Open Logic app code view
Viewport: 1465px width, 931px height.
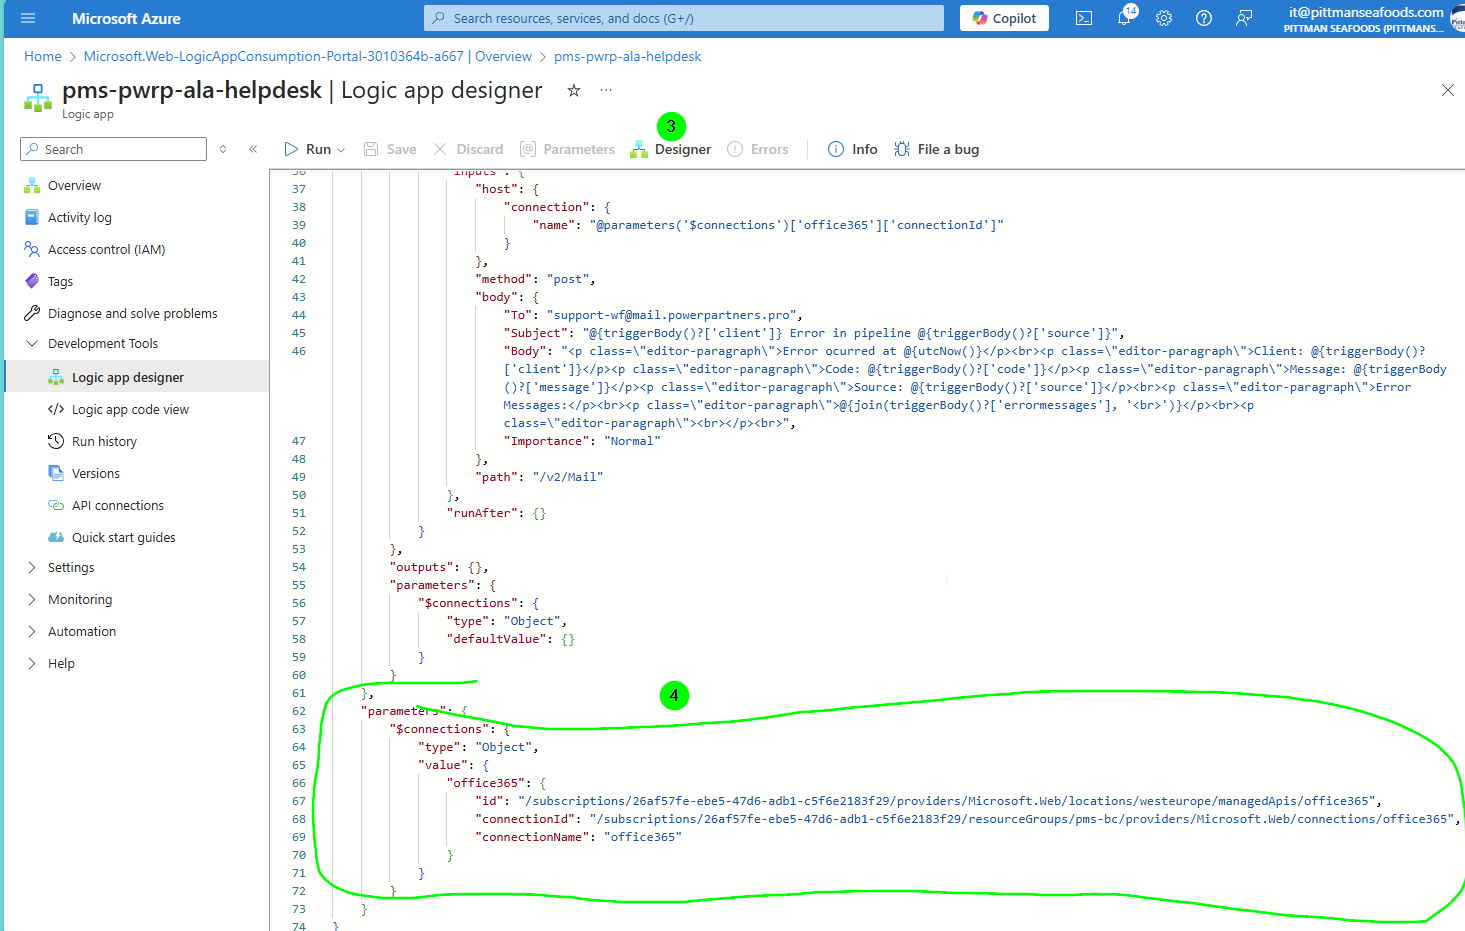pyautogui.click(x=130, y=409)
